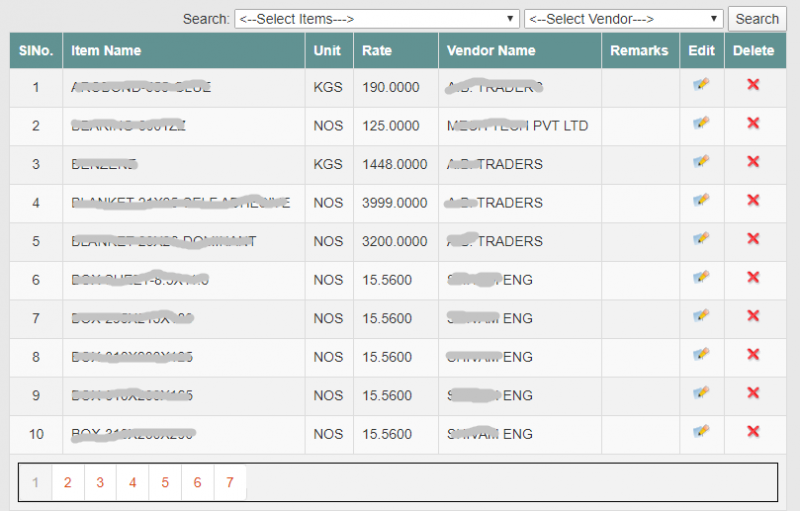Expand the Select Vendor dropdown
Screen dimensions: 800x511
623,19
